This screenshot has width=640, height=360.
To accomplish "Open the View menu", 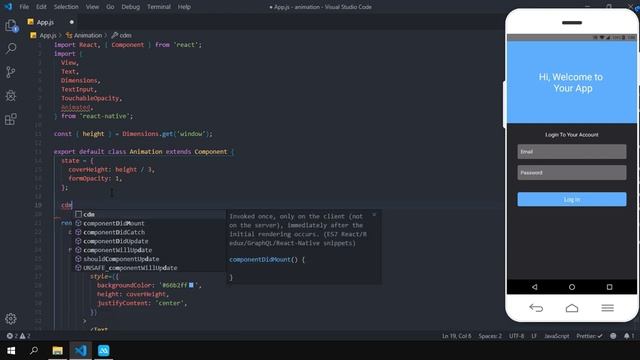I will 92,7.
